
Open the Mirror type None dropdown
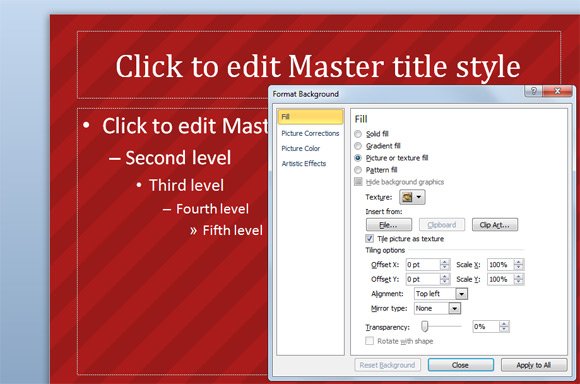point(455,309)
